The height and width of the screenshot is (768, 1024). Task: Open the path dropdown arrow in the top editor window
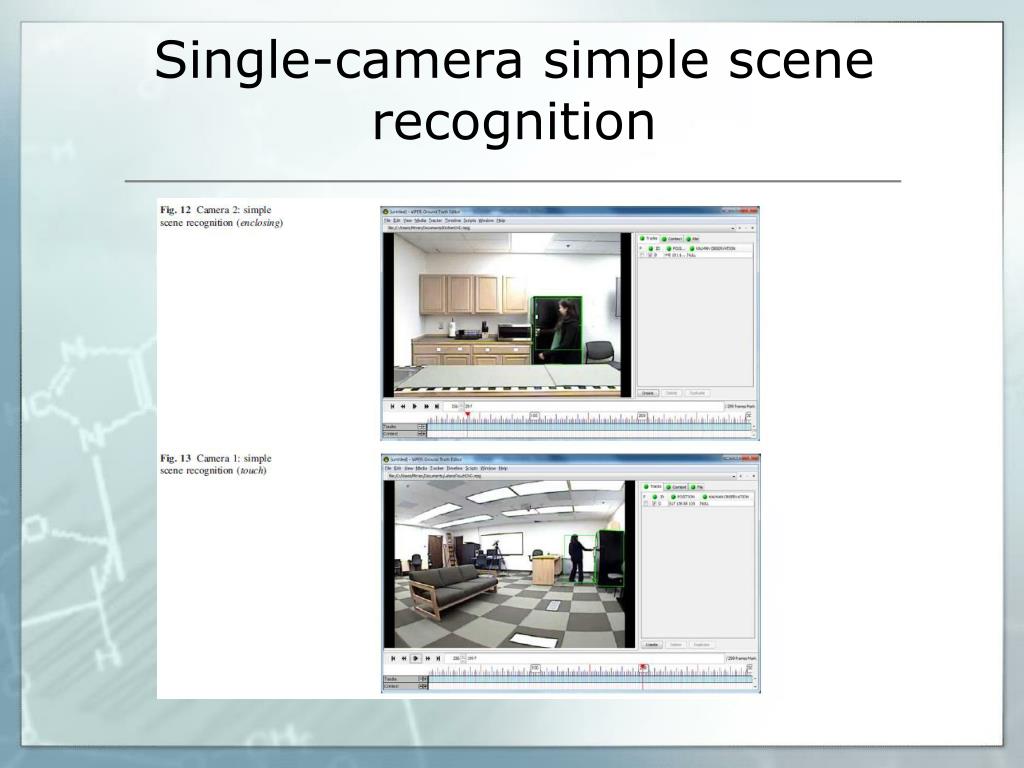tap(733, 228)
